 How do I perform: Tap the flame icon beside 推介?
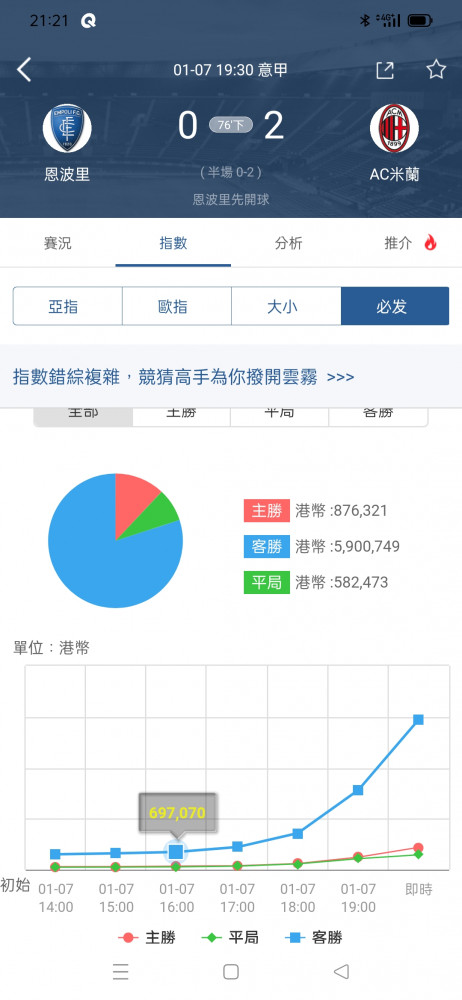tap(430, 242)
